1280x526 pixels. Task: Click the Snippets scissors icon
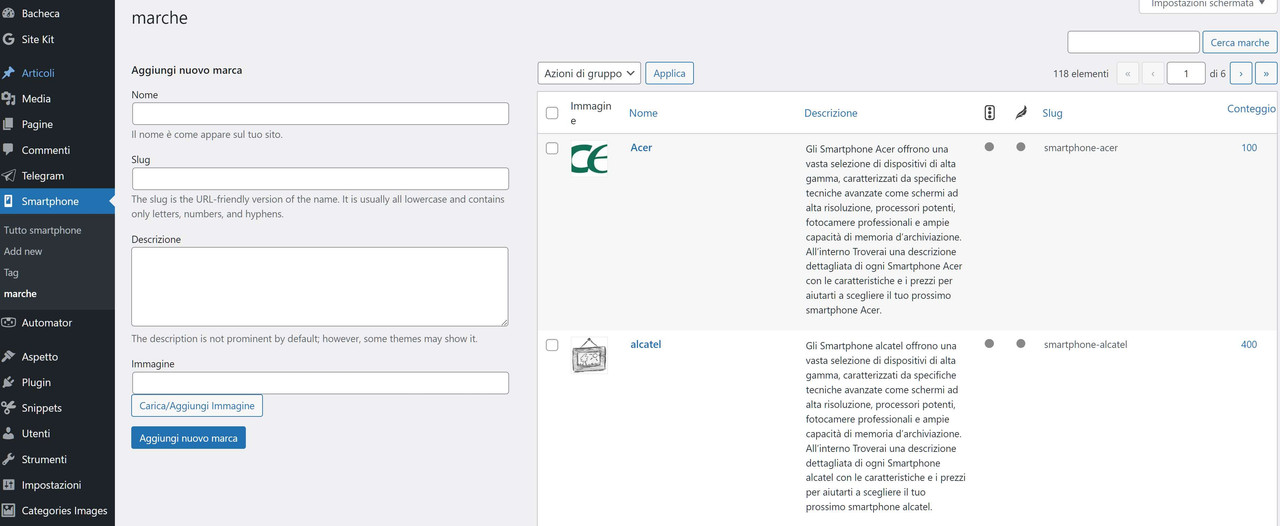click(x=9, y=408)
